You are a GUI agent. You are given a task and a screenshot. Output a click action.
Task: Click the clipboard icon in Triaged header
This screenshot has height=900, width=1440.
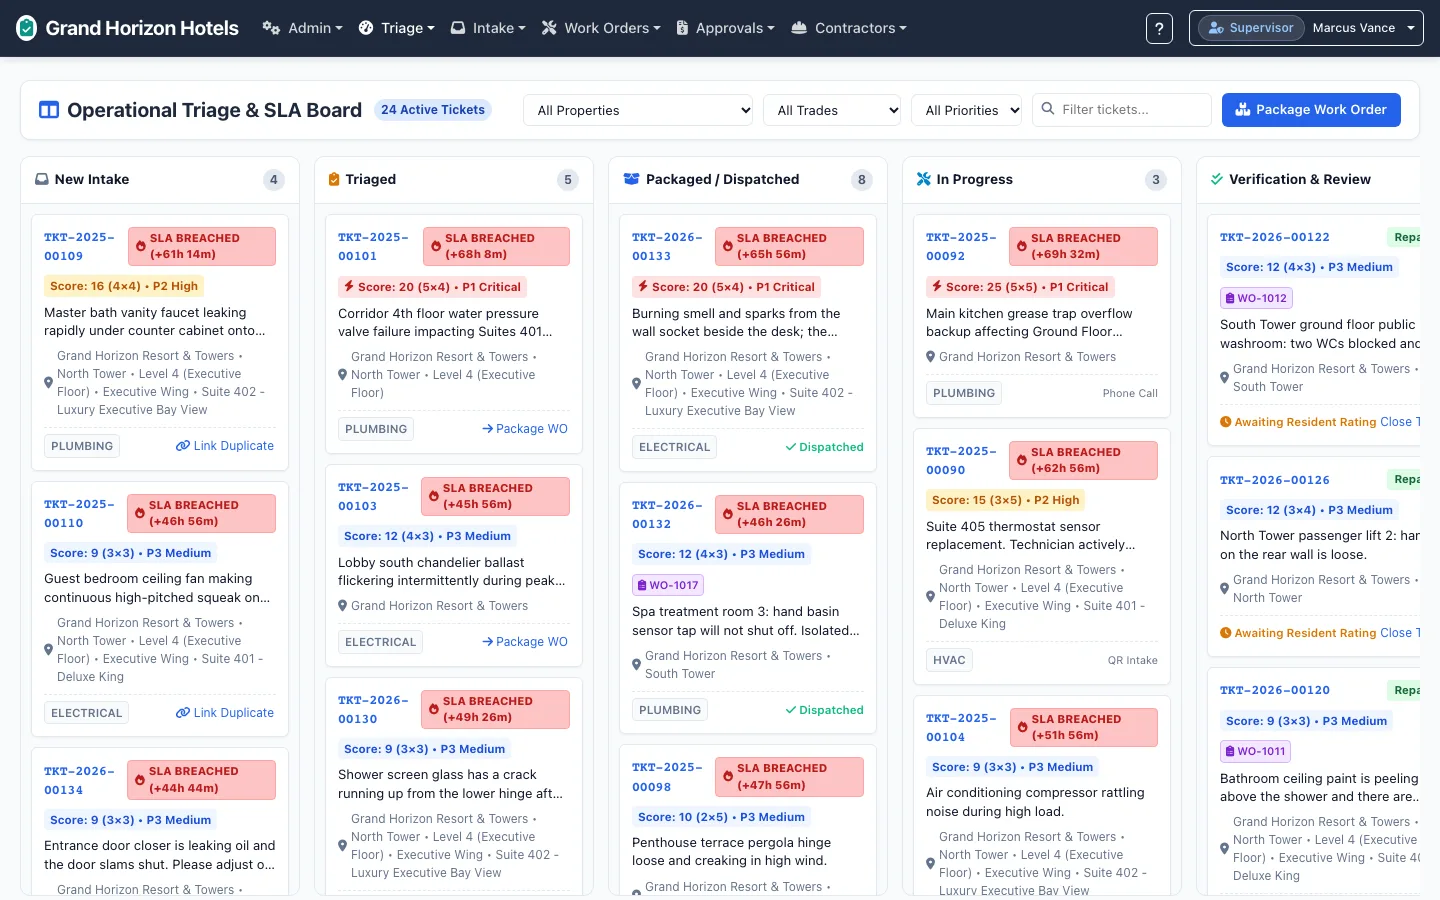334,180
